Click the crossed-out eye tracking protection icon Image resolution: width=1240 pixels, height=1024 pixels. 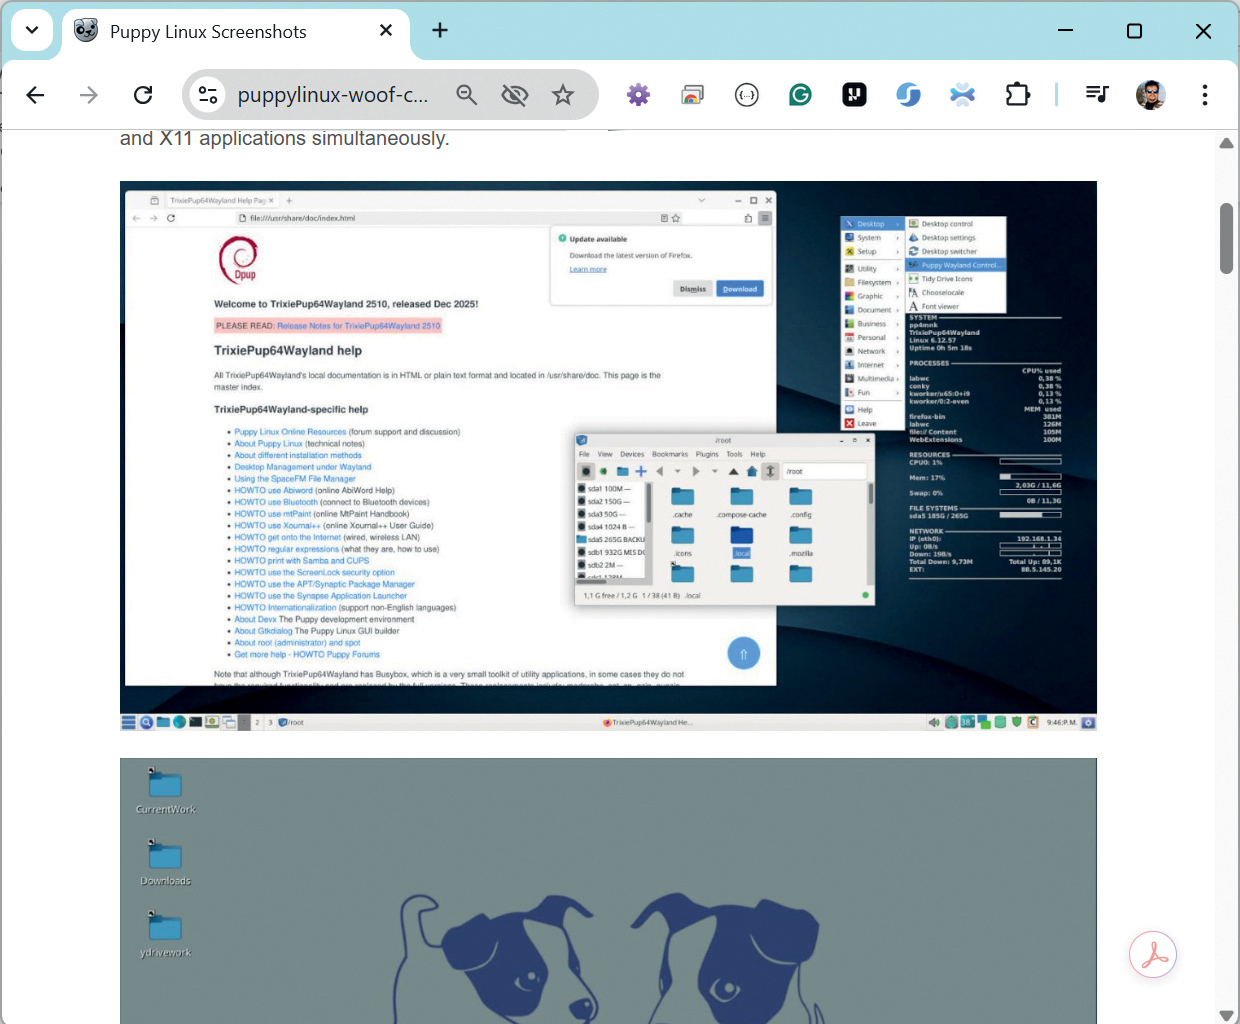[x=515, y=95]
